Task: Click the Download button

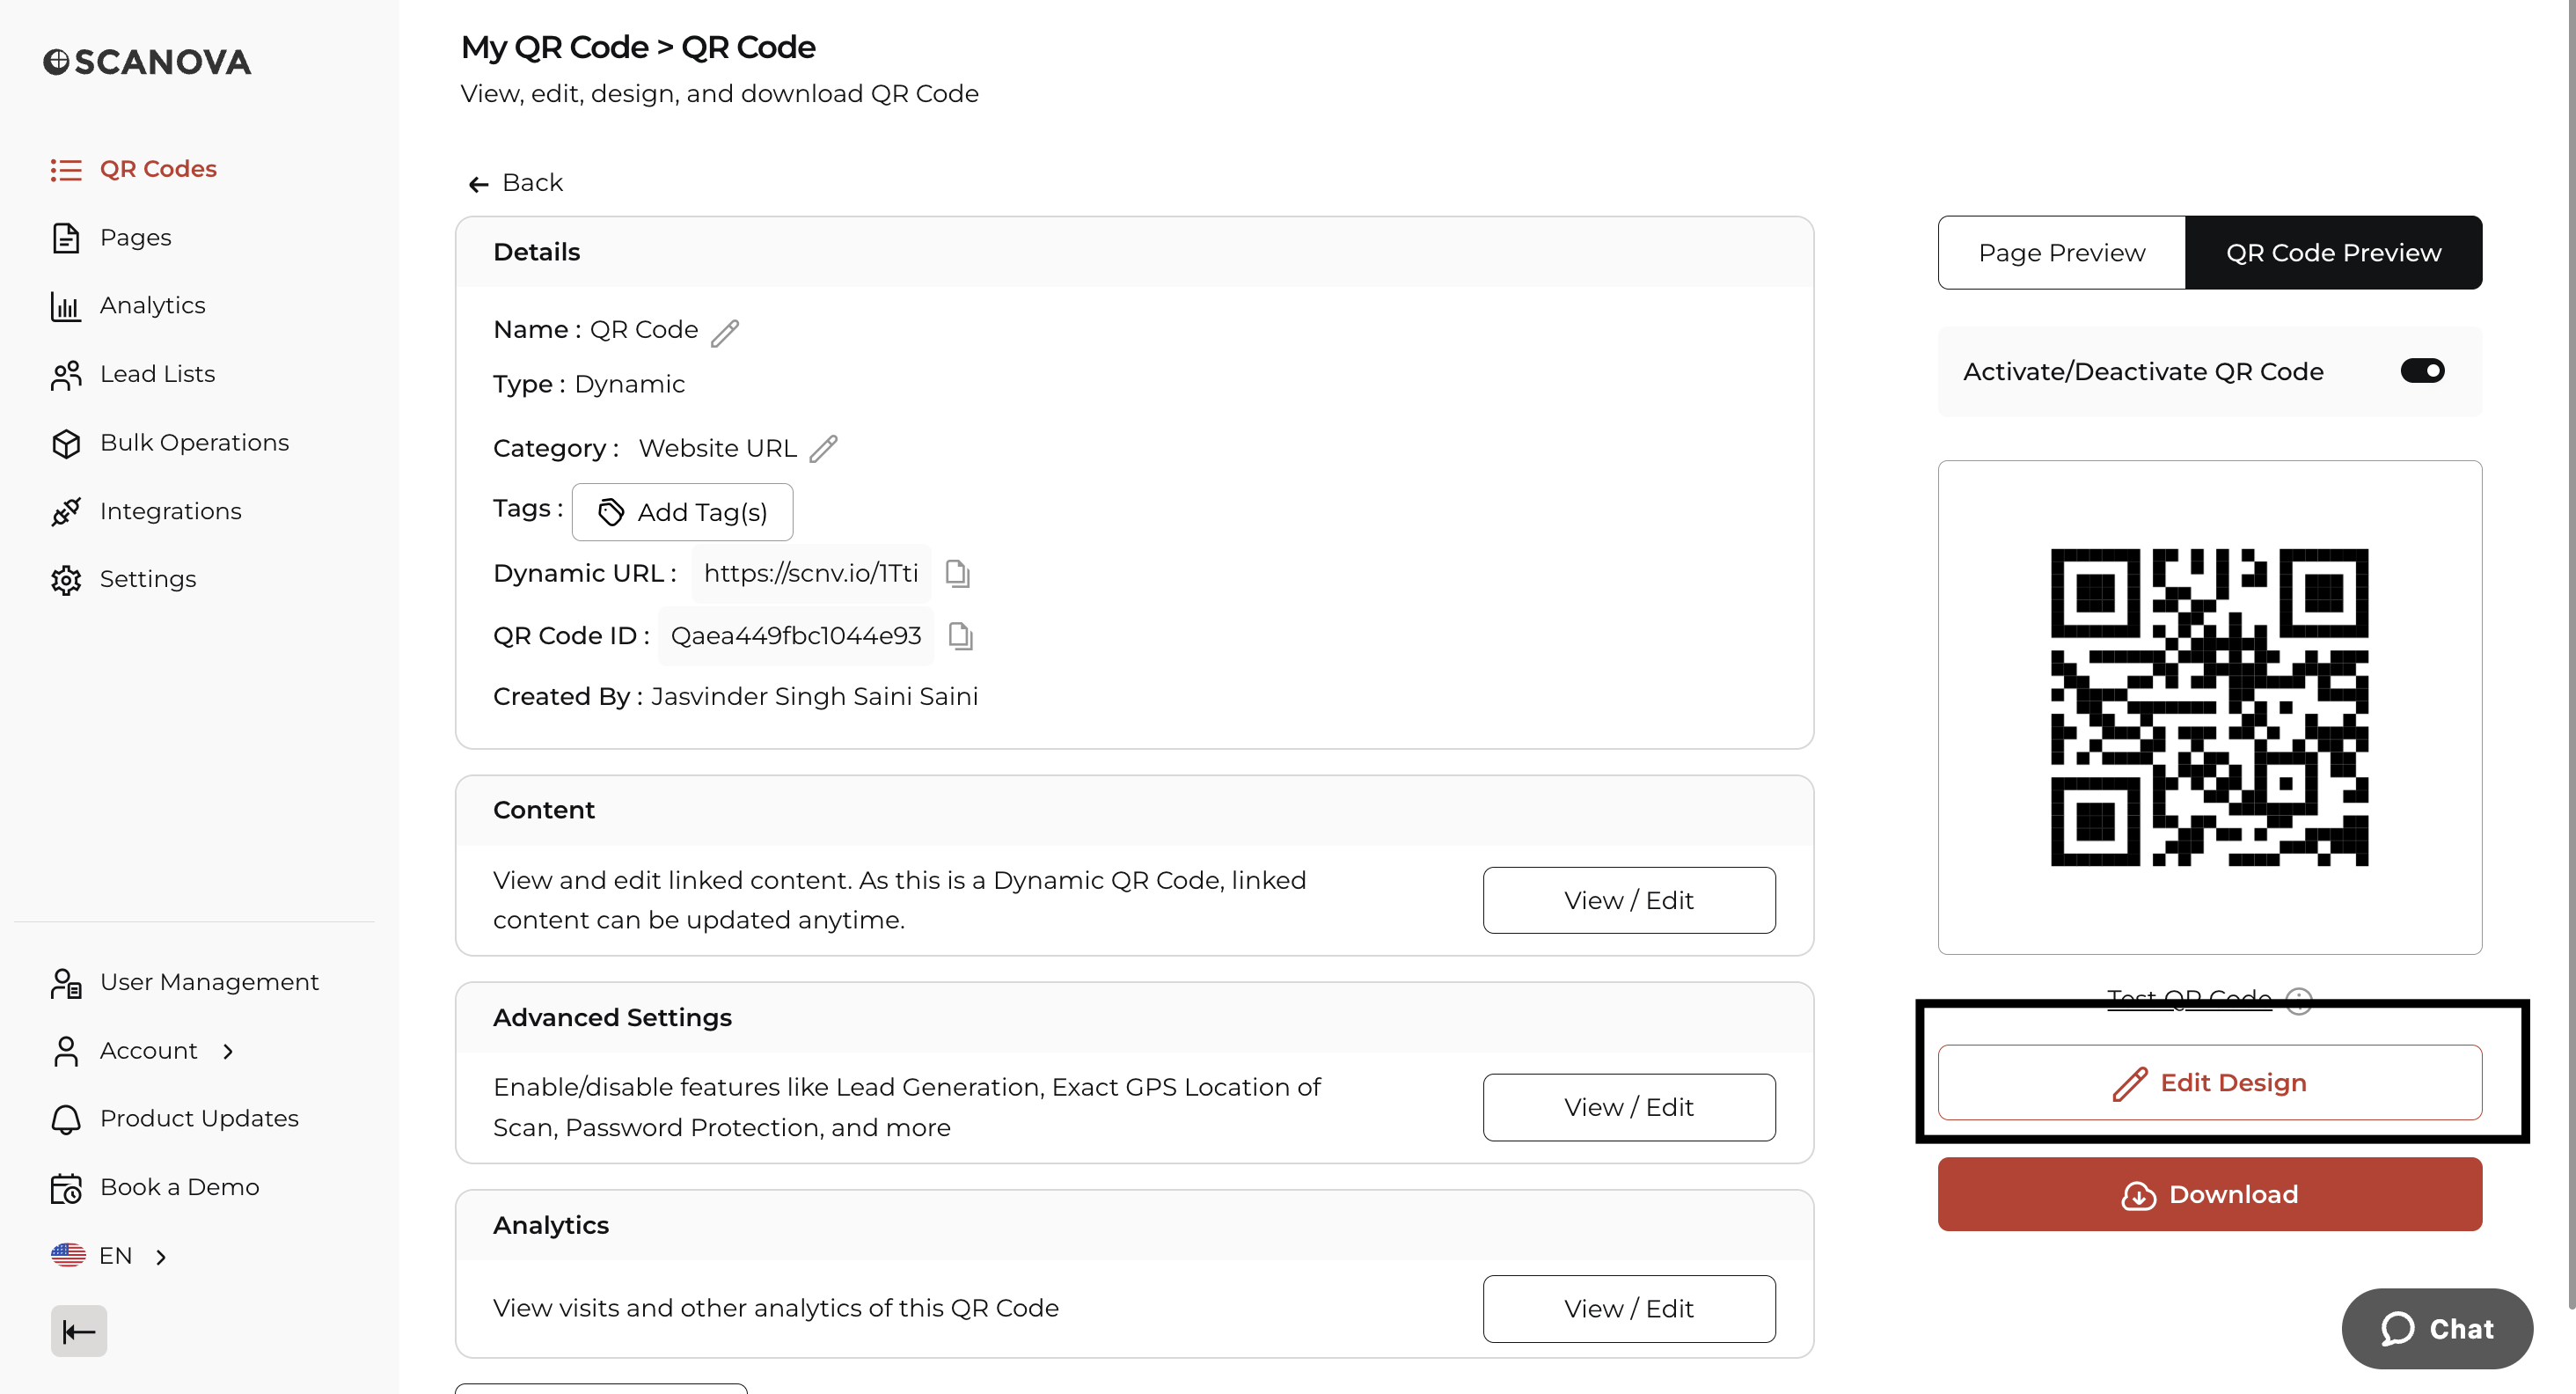Action: click(x=2209, y=1194)
